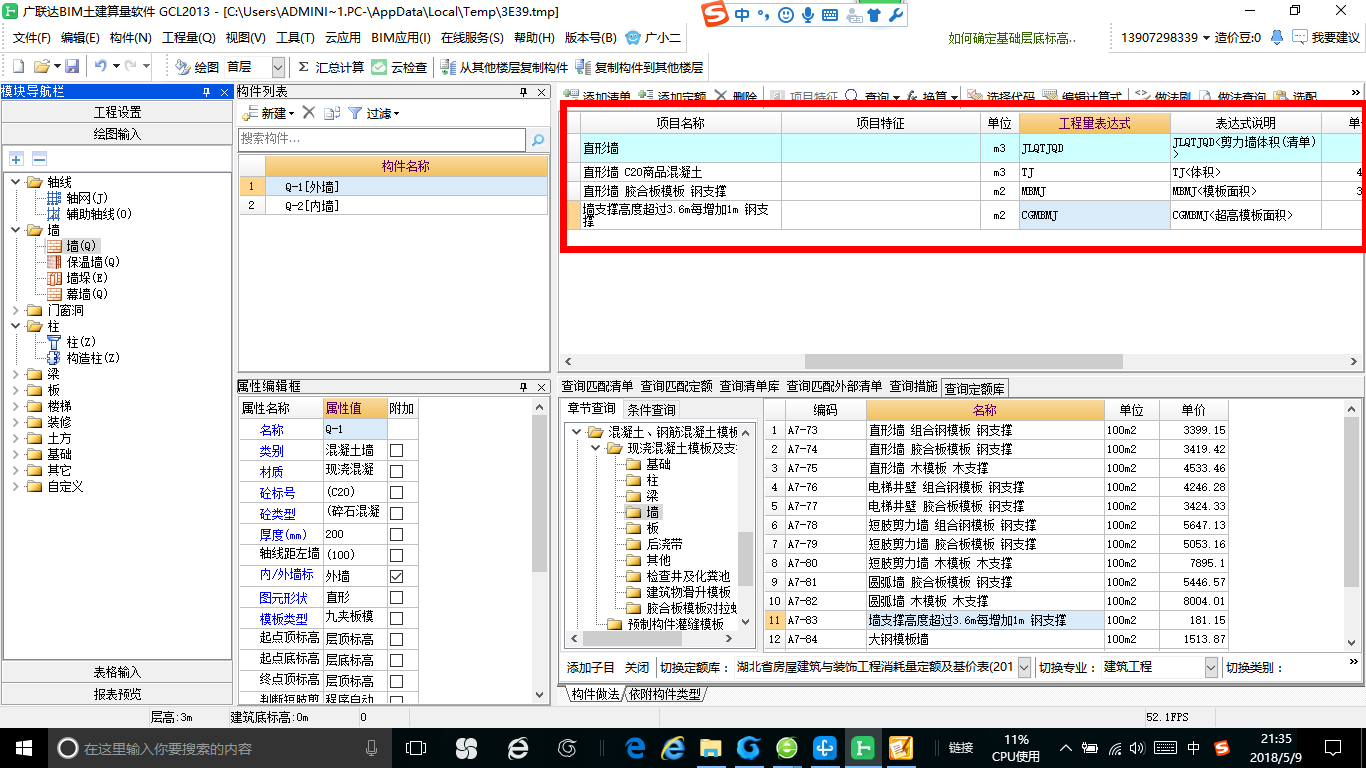This screenshot has height=768, width=1366.
Task: Click the notification bell icon
Action: 1277,38
